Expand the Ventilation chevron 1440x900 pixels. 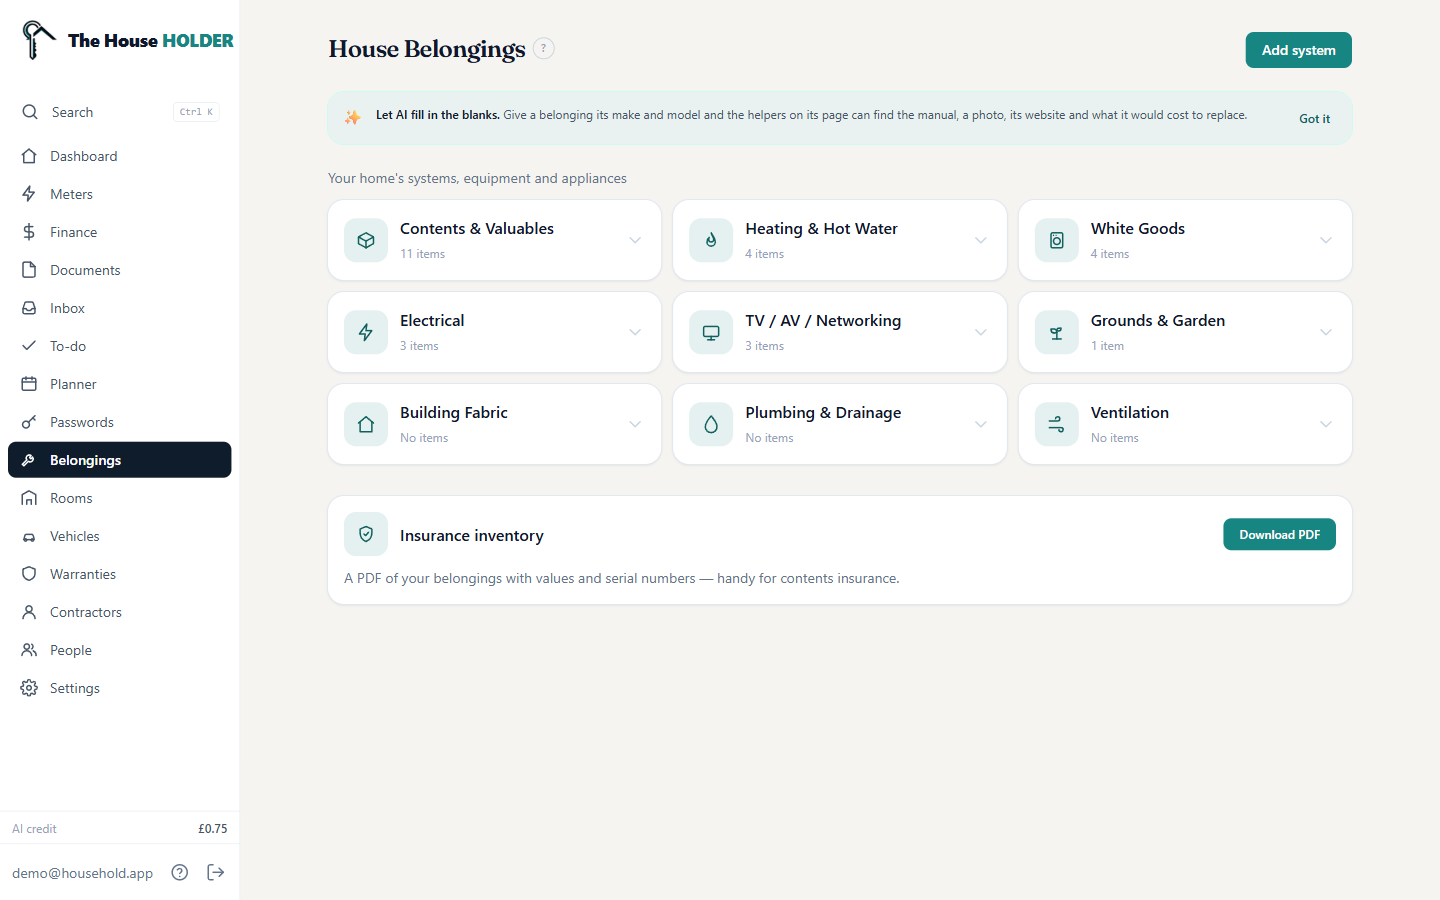tap(1326, 424)
